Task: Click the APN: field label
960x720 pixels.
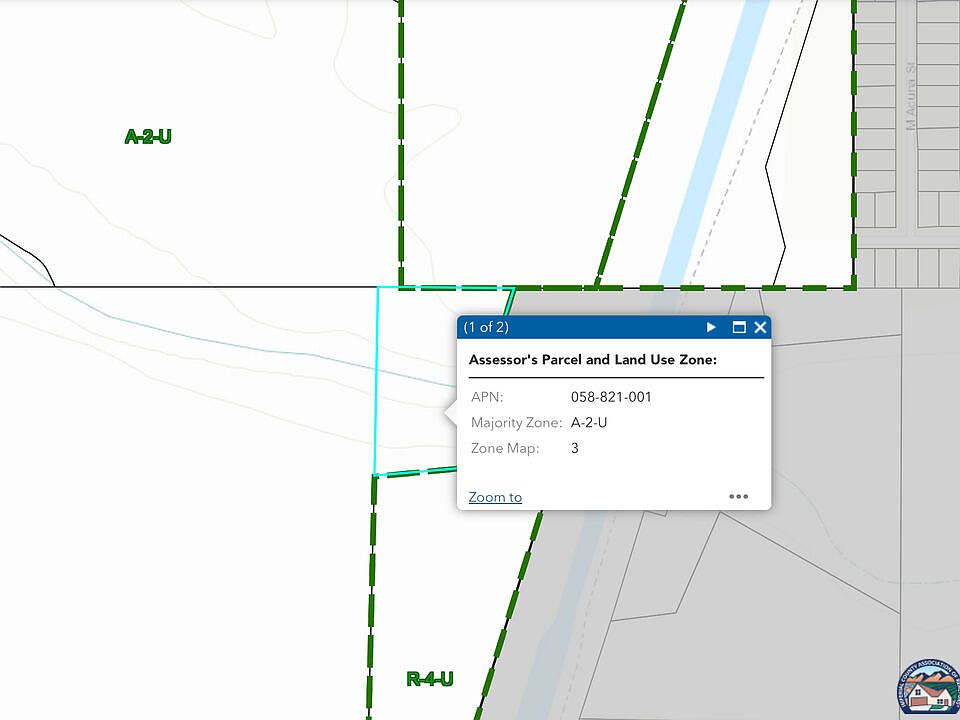Action: tap(487, 397)
